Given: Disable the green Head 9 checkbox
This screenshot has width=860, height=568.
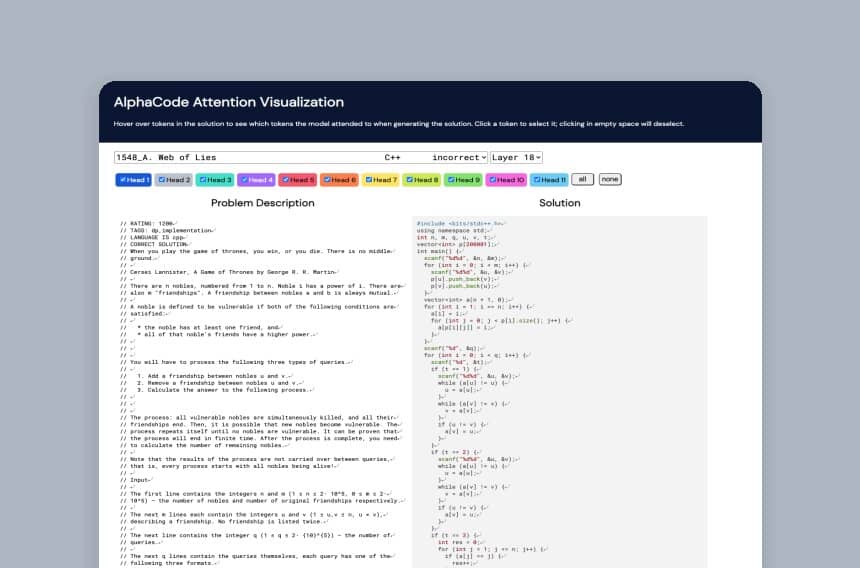Looking at the screenshot, I should click(x=450, y=180).
